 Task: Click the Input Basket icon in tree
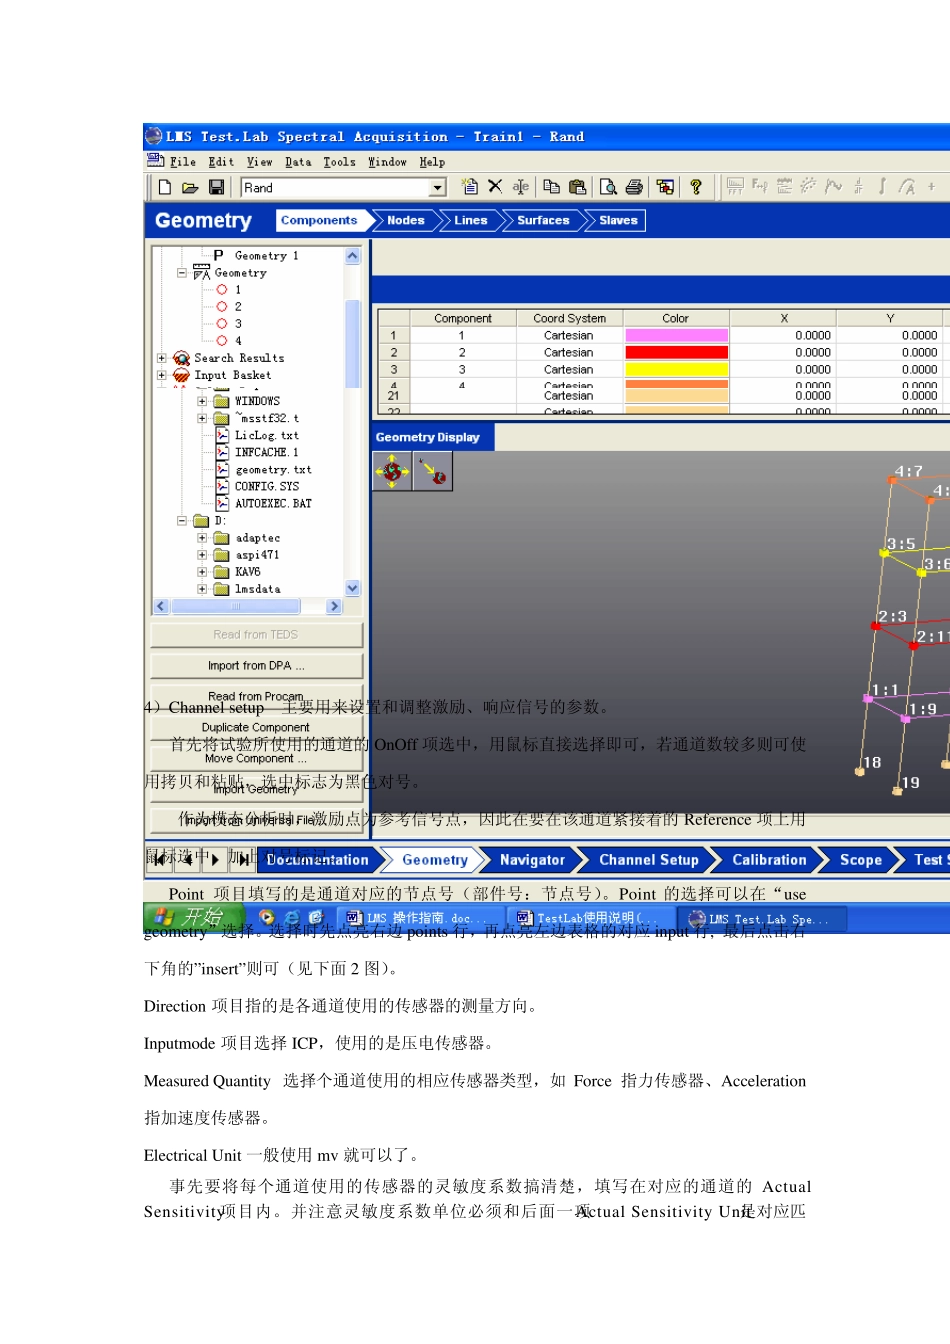click(181, 375)
